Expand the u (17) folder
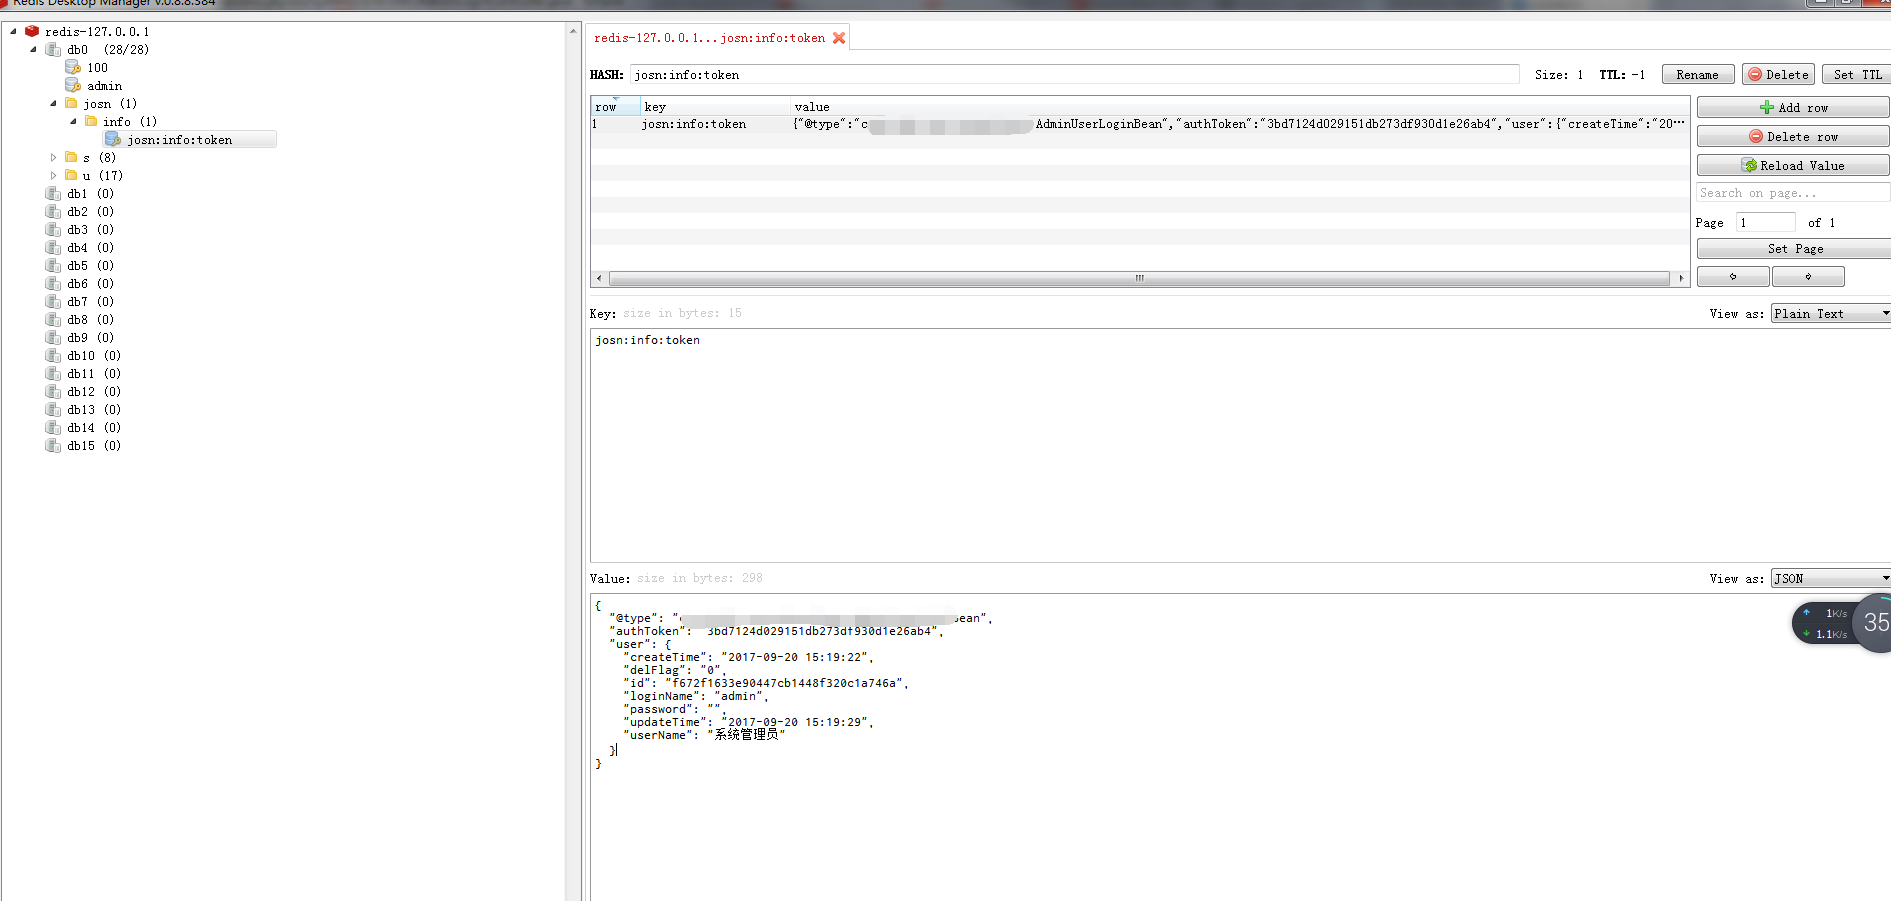 (53, 175)
